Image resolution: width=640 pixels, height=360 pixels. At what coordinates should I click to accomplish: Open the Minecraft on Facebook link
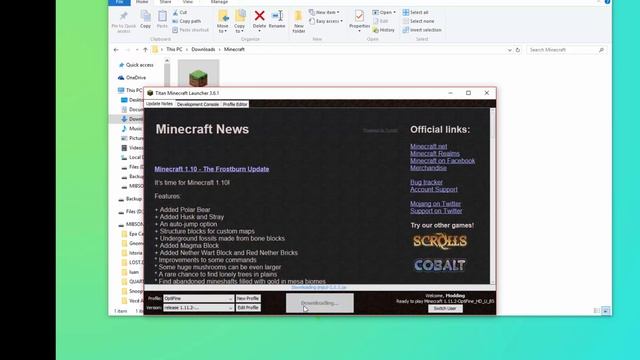tap(442, 161)
